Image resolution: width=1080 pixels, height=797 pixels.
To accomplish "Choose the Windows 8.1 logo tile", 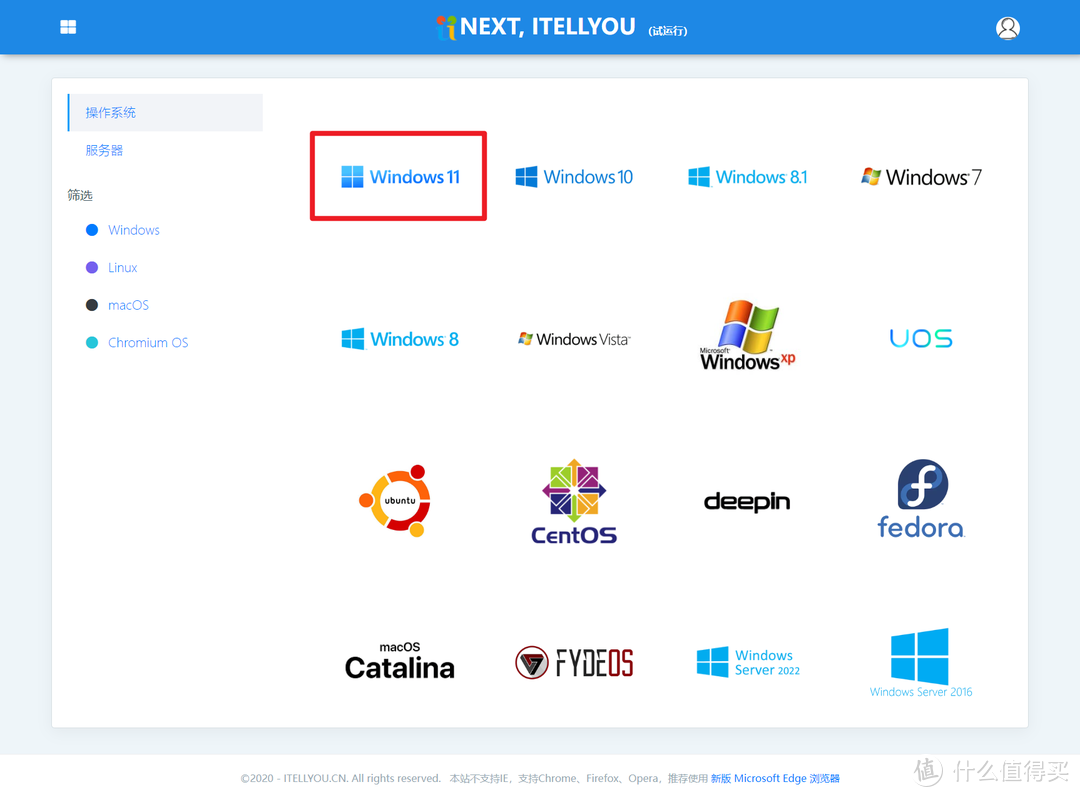I will click(747, 177).
